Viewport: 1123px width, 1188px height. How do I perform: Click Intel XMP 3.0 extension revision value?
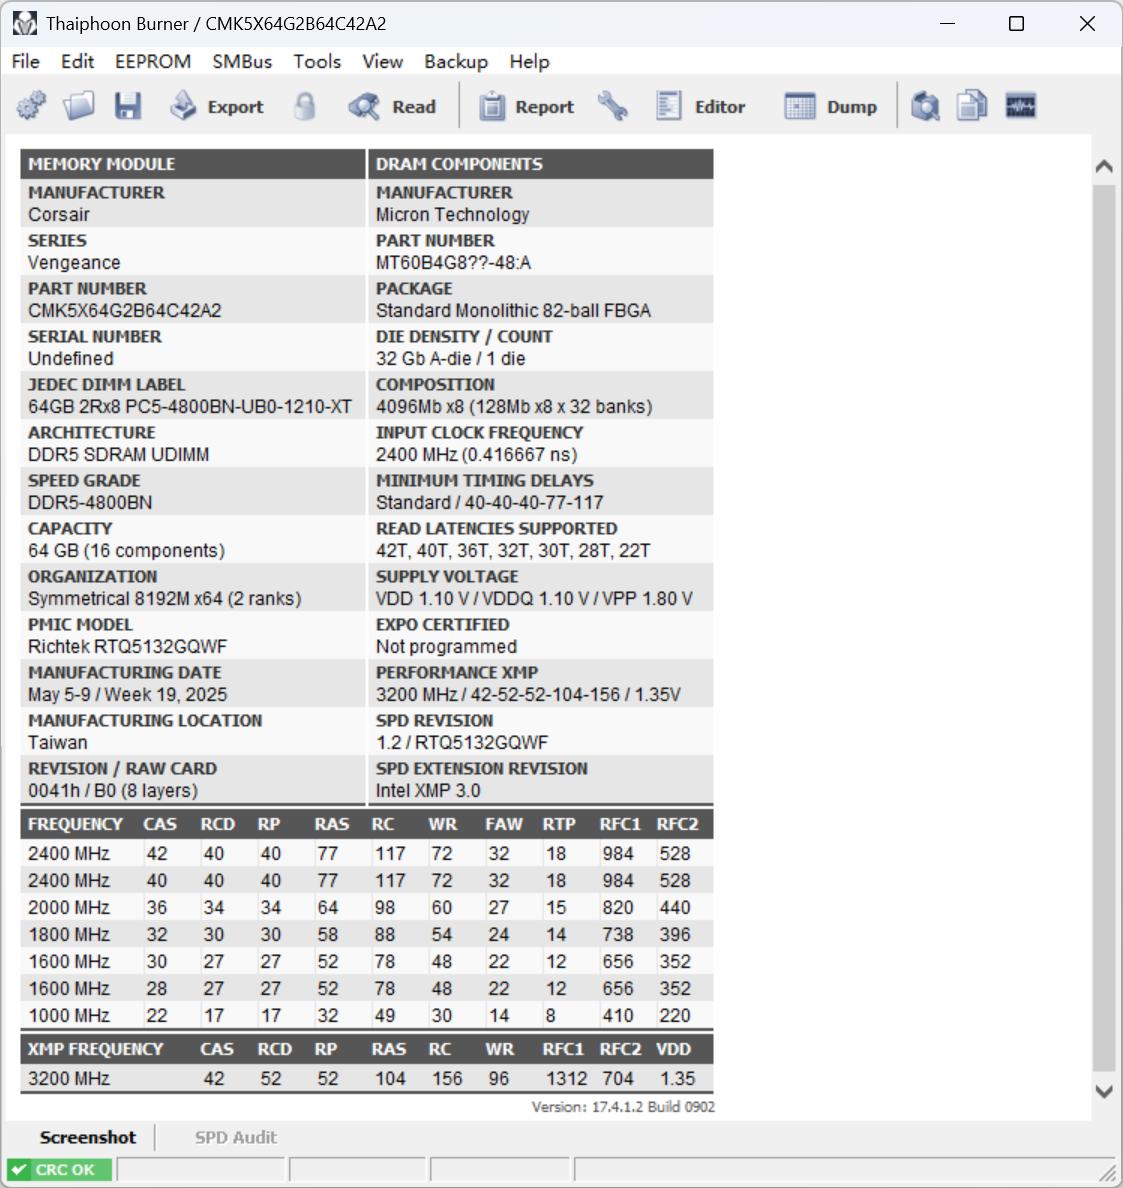[x=427, y=790]
